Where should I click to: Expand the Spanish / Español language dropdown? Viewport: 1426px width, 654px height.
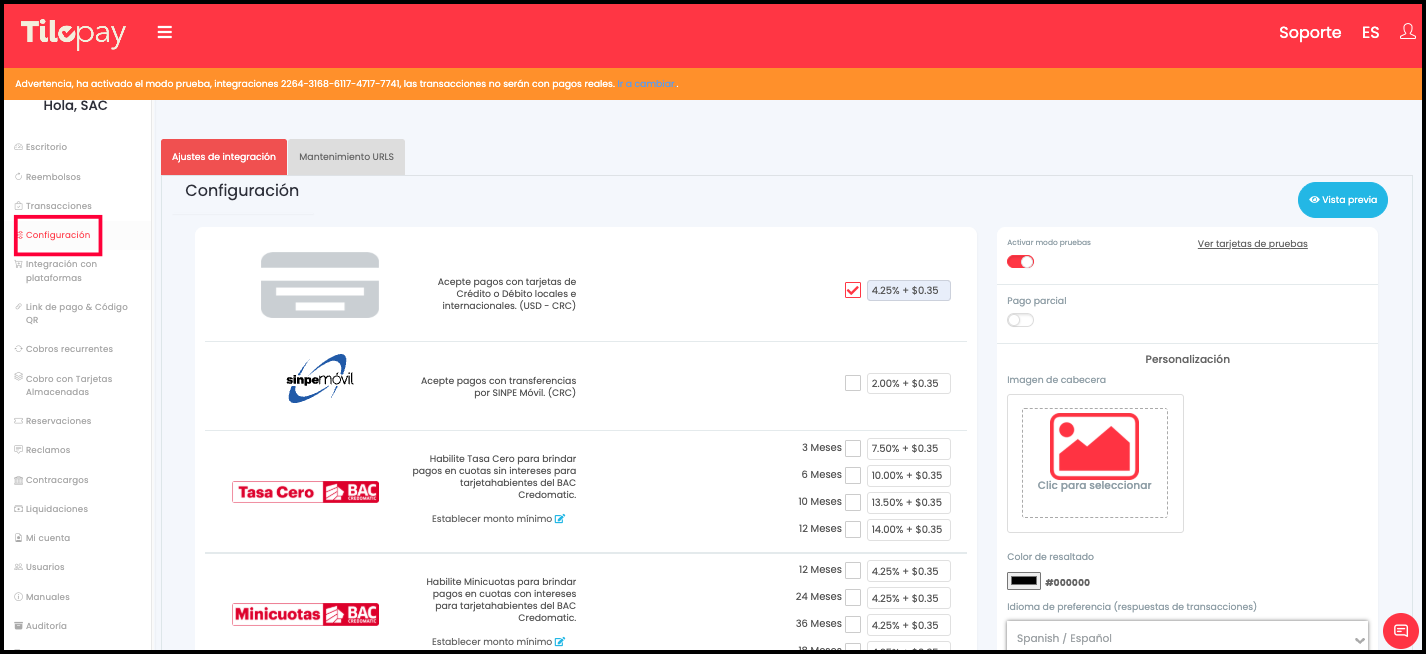pos(1187,638)
